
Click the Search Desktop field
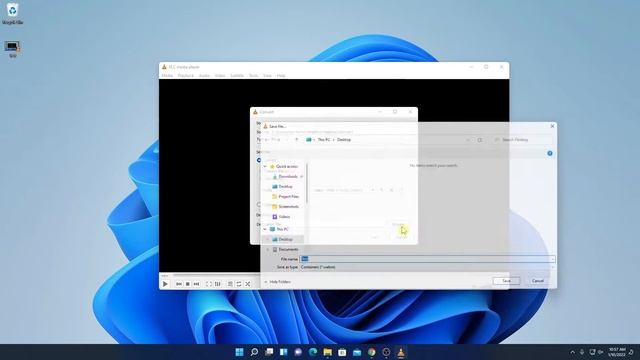point(522,140)
